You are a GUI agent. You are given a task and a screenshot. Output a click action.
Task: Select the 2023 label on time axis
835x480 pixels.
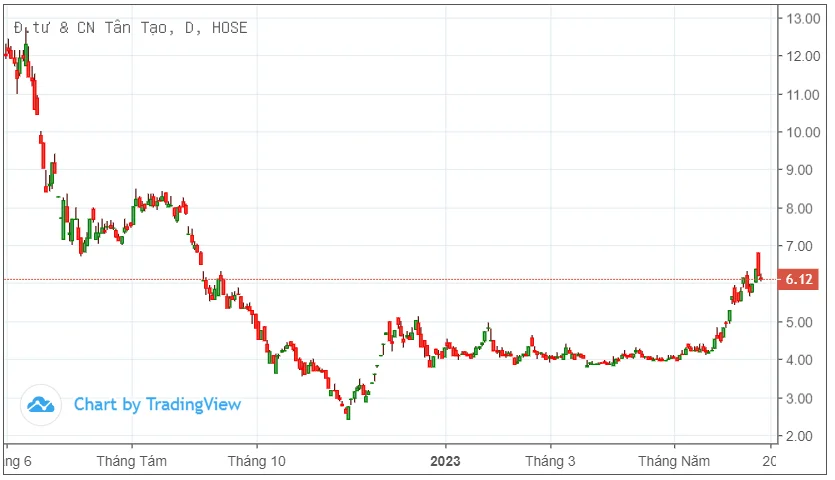point(445,461)
